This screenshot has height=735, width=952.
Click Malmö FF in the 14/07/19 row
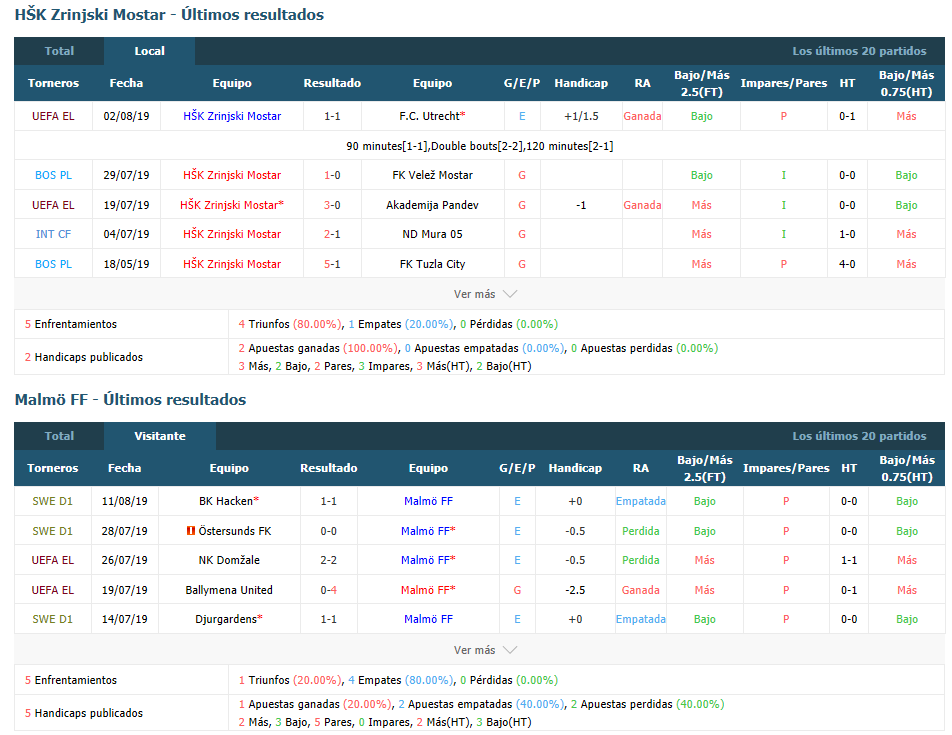click(428, 619)
